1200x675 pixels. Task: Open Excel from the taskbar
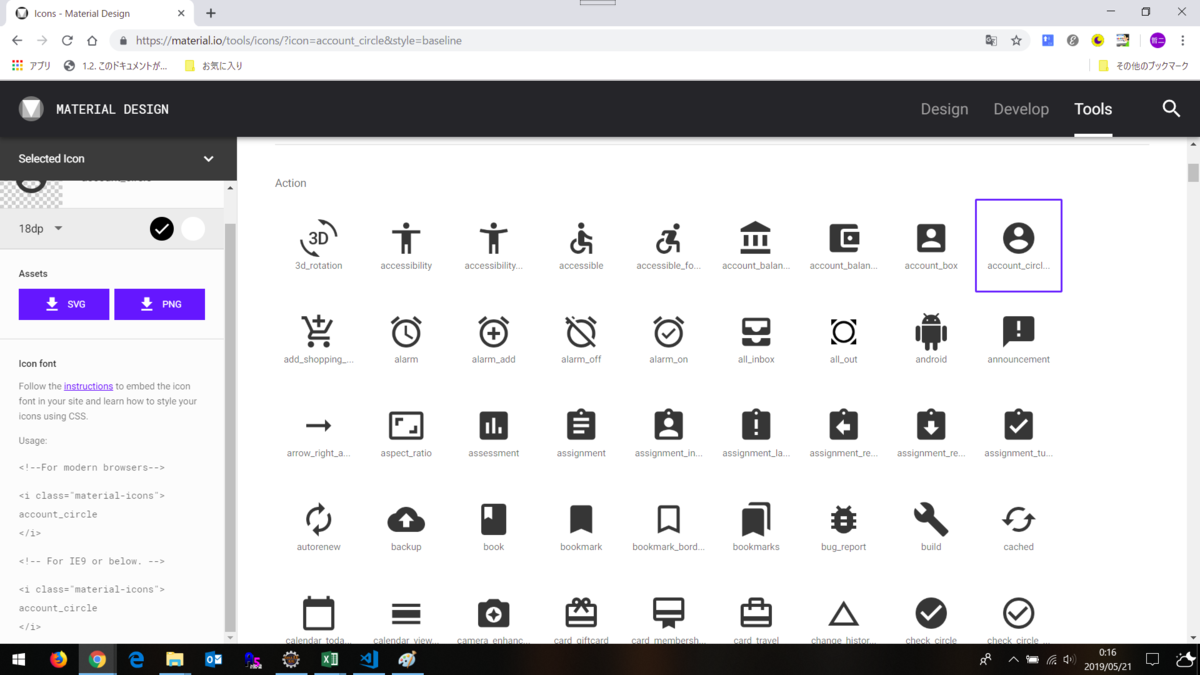tap(329, 660)
